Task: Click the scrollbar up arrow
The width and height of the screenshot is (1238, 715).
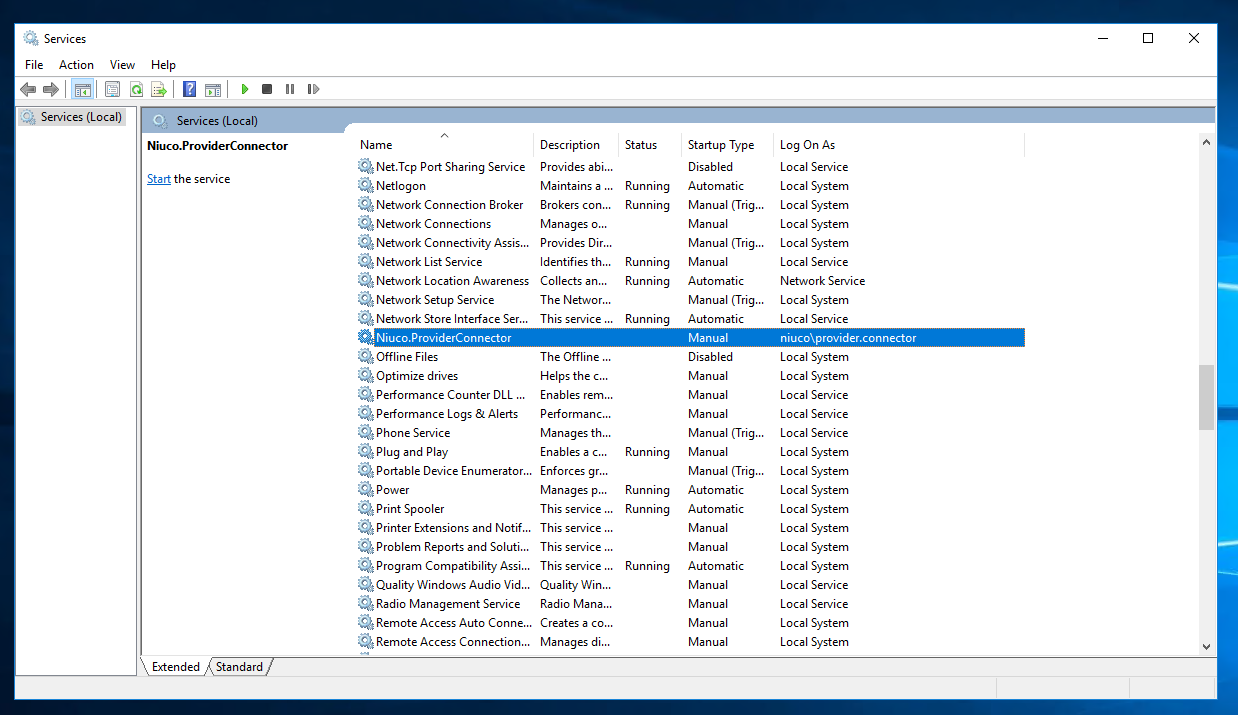Action: [1206, 143]
